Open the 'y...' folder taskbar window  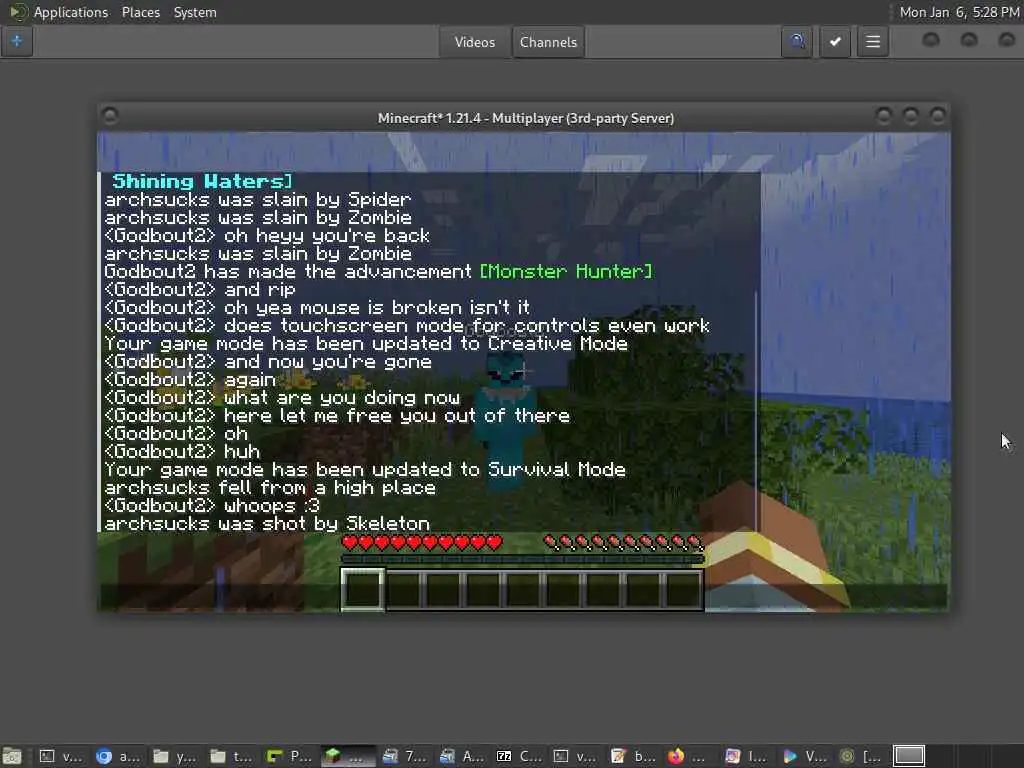174,756
